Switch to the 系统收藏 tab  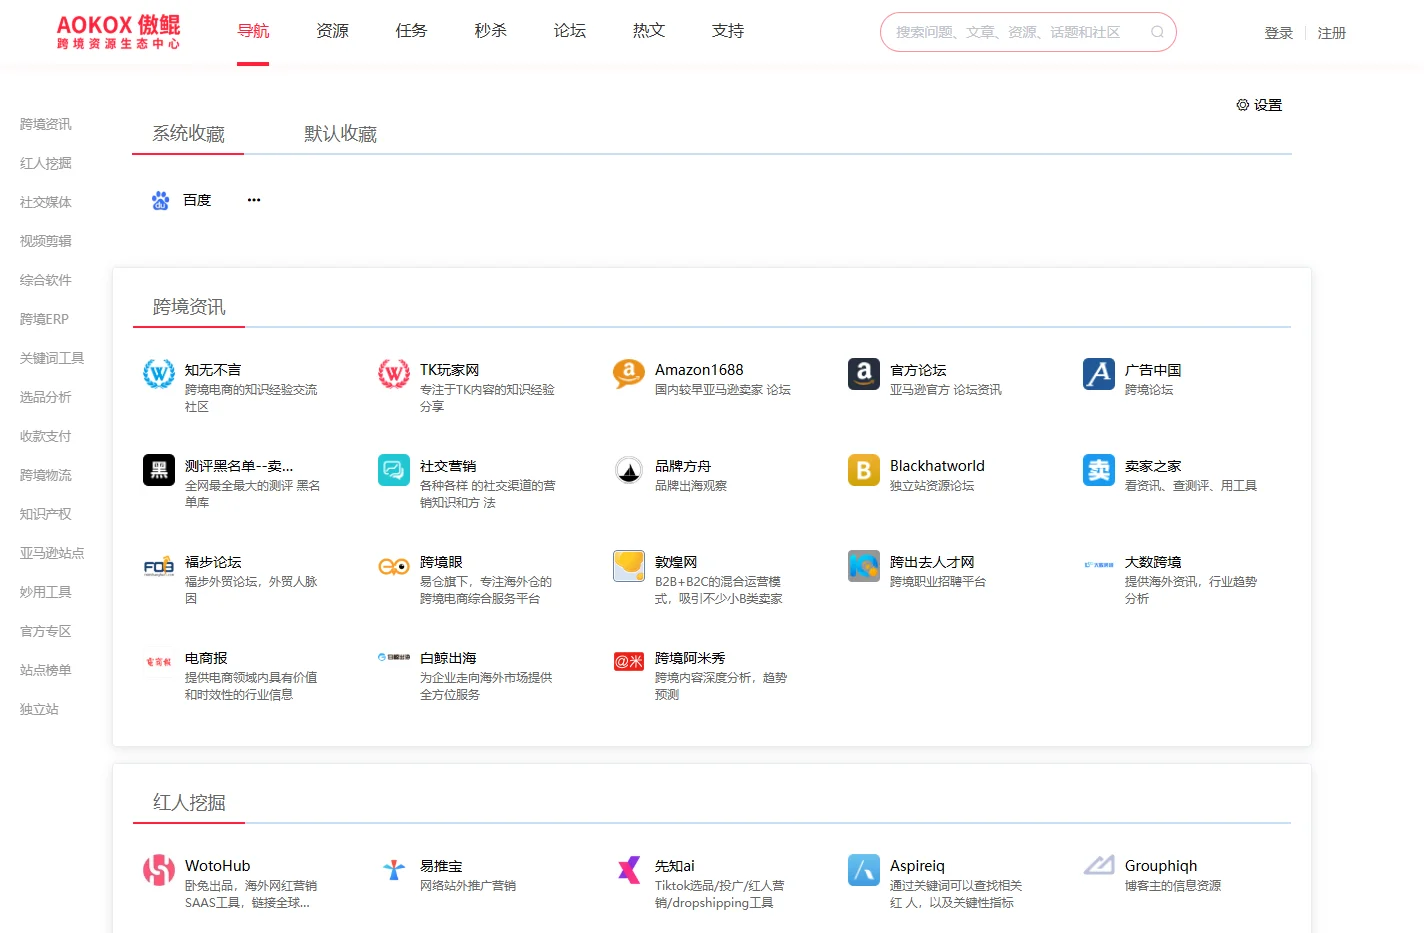click(188, 134)
